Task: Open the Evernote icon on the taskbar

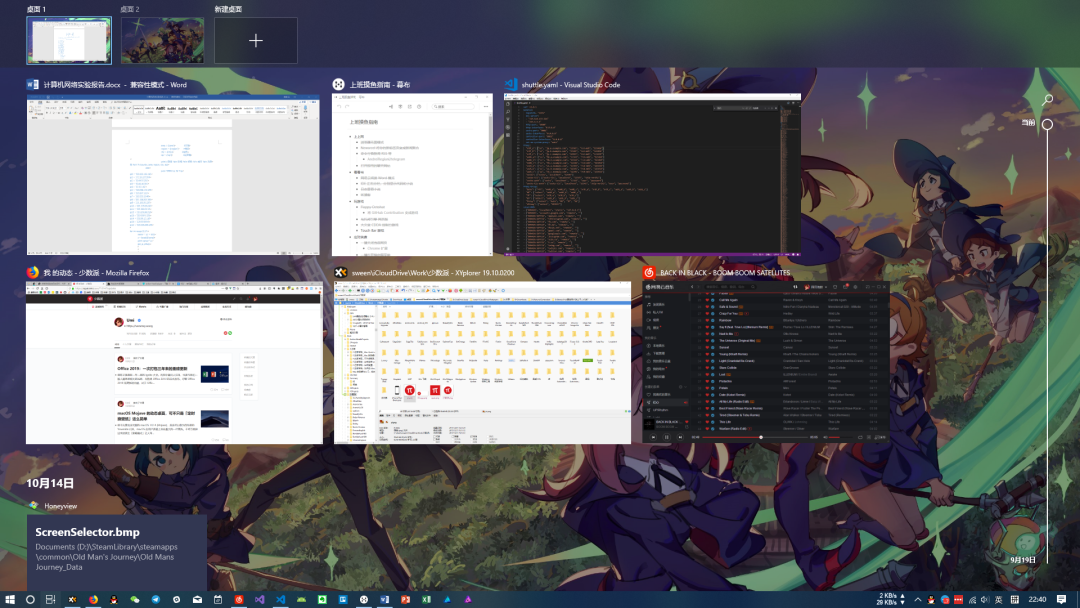Action: 322,600
